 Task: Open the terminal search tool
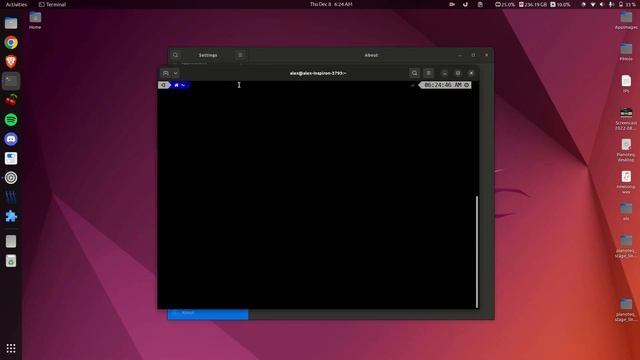click(414, 73)
